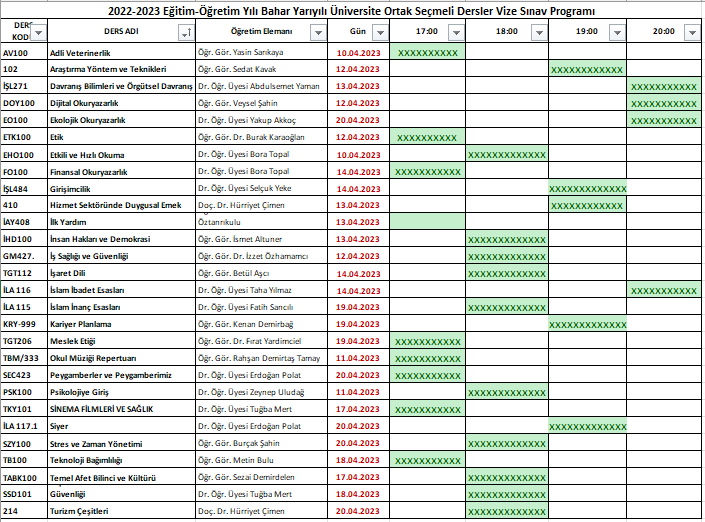Select 'Öğr. Gör. Dr. Fırat Yardimciel' cell
This screenshot has width=705, height=522.
pos(262,341)
